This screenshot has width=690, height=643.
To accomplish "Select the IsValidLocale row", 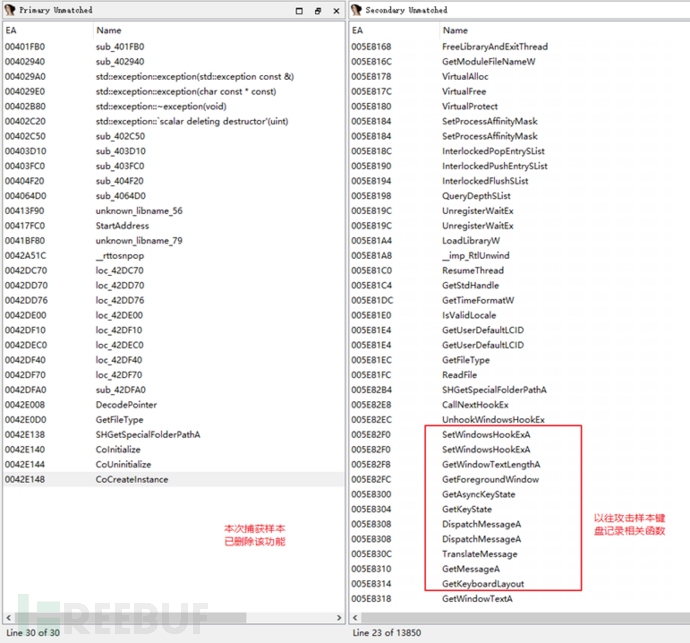I will (x=520, y=316).
